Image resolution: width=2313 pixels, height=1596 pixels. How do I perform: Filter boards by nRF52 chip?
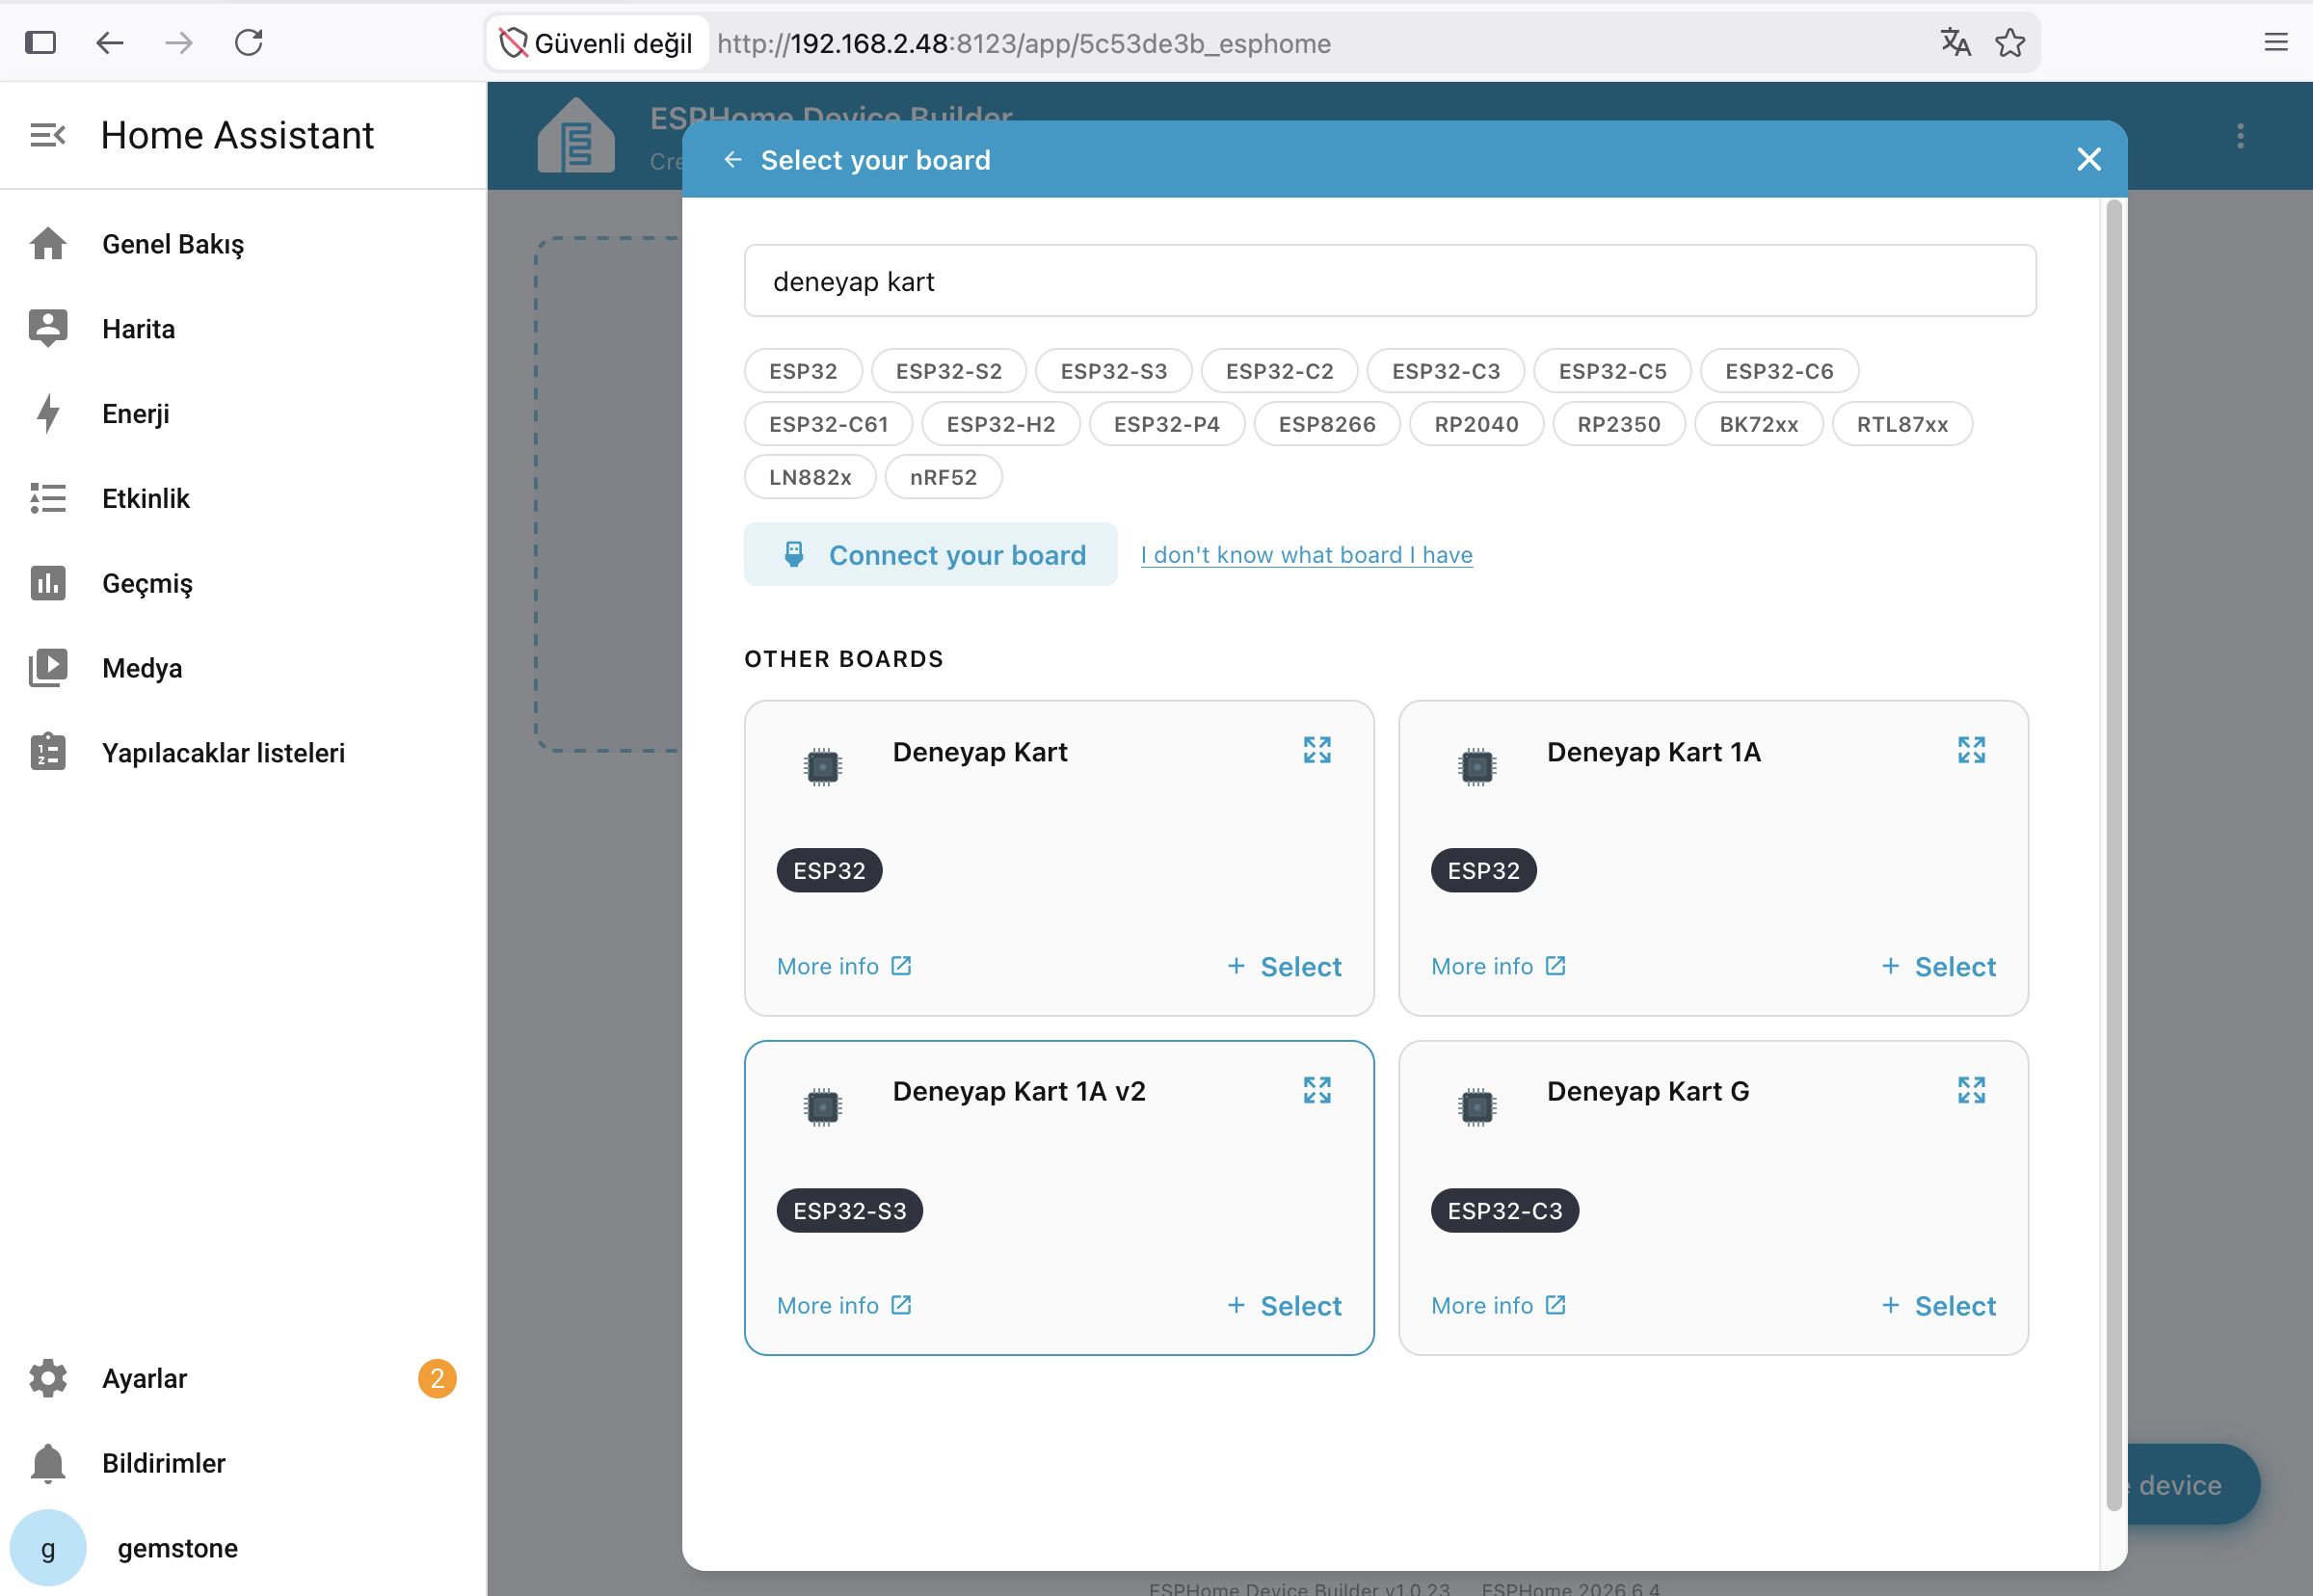943,477
